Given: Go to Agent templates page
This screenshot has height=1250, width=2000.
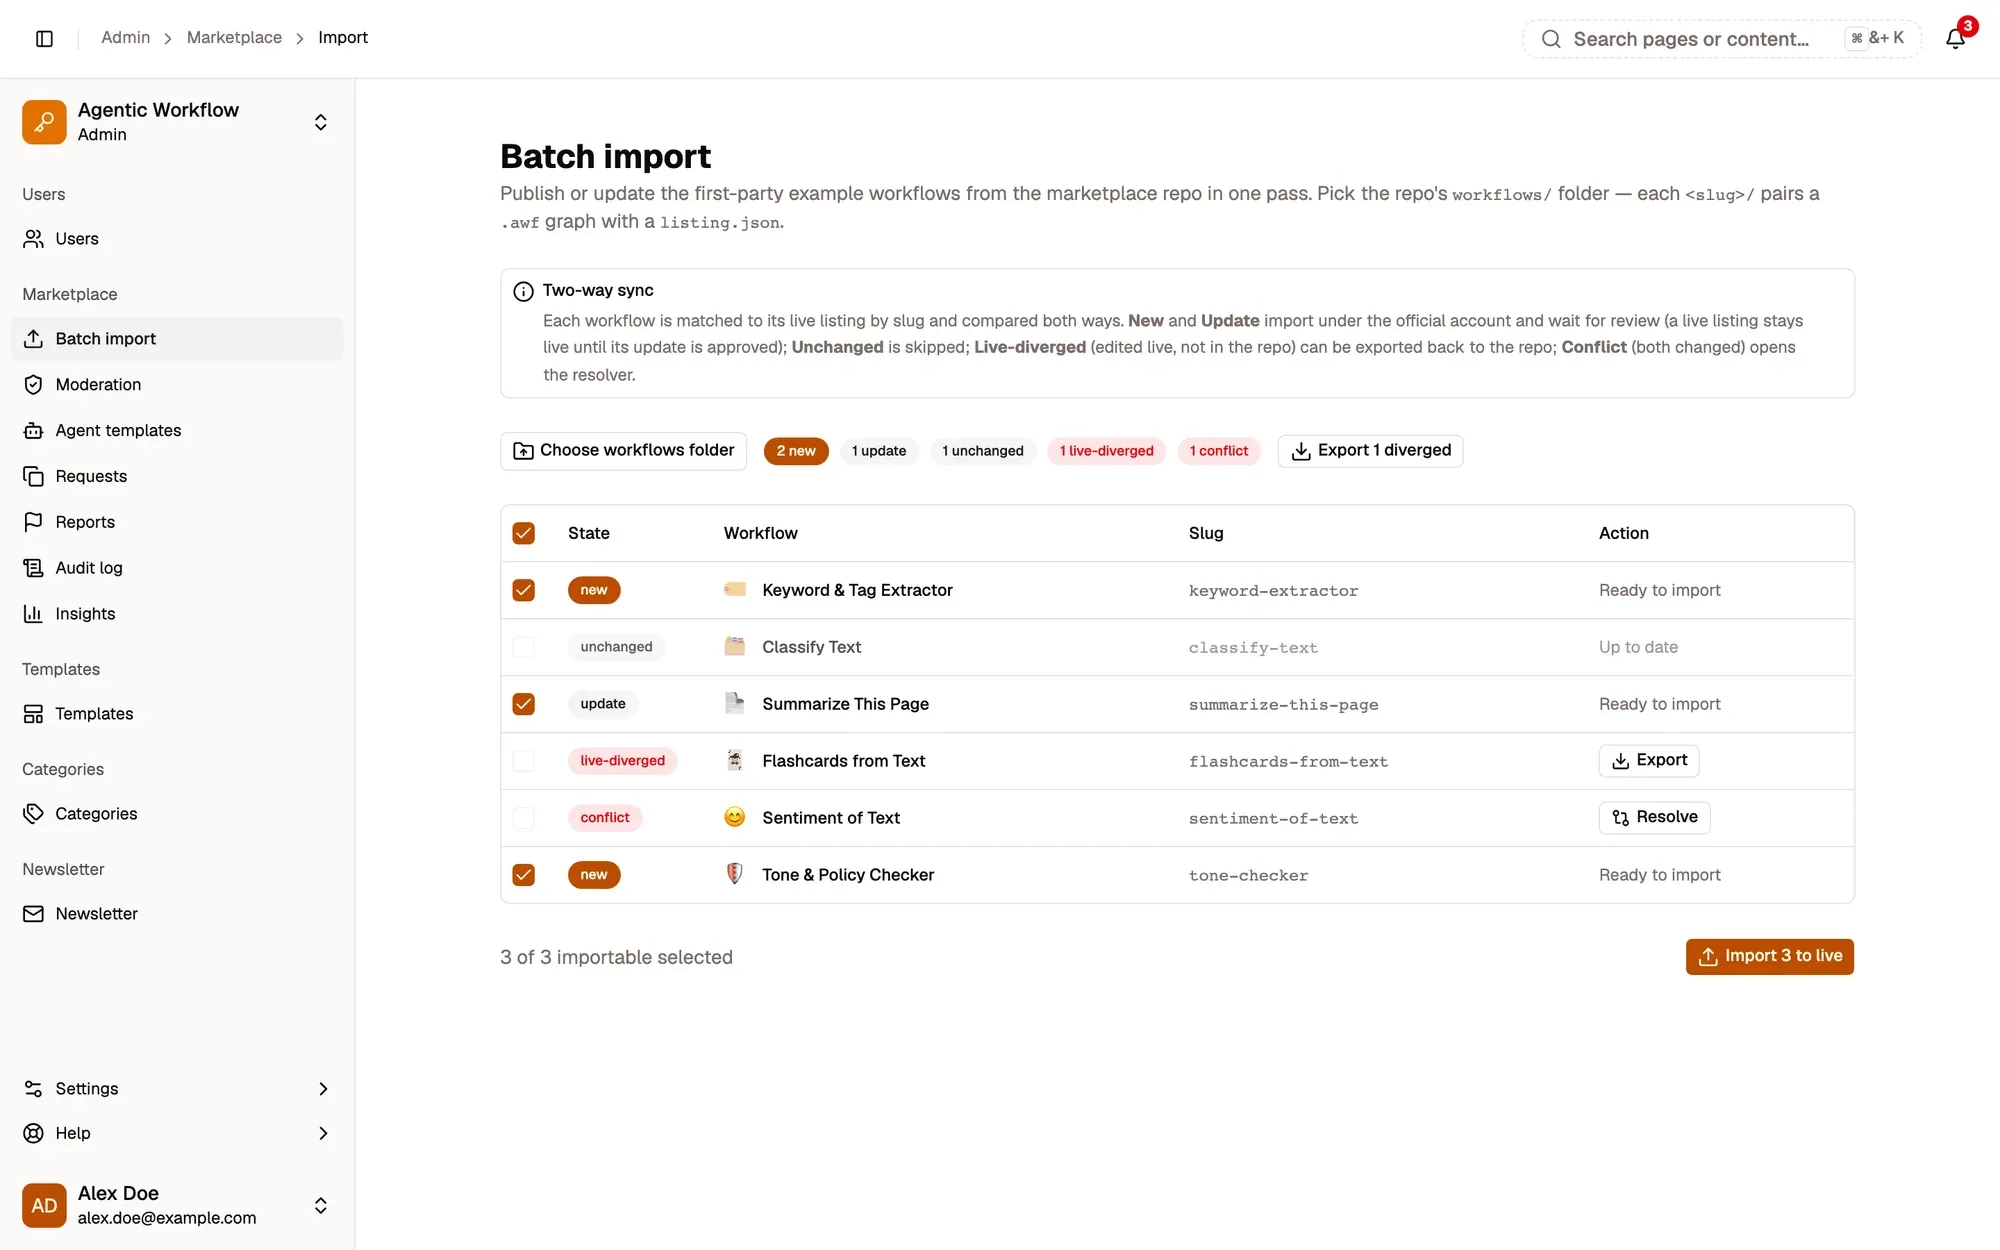Looking at the screenshot, I should pyautogui.click(x=177, y=431).
